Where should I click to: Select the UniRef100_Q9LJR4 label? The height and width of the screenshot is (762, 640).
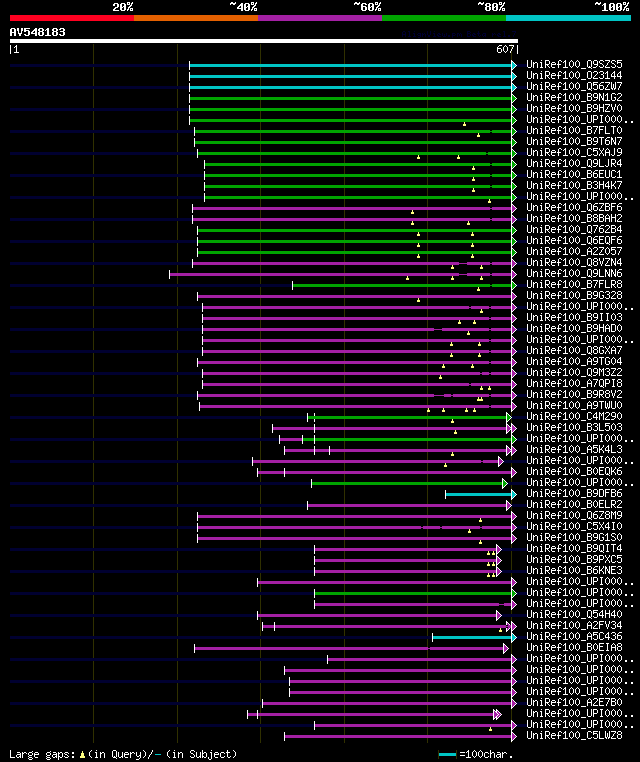pyautogui.click(x=574, y=163)
